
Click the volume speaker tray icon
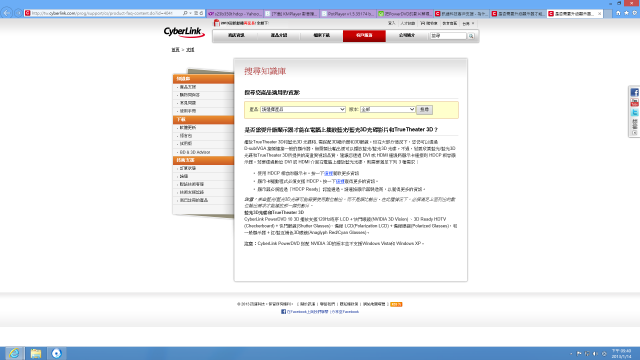[595, 354]
